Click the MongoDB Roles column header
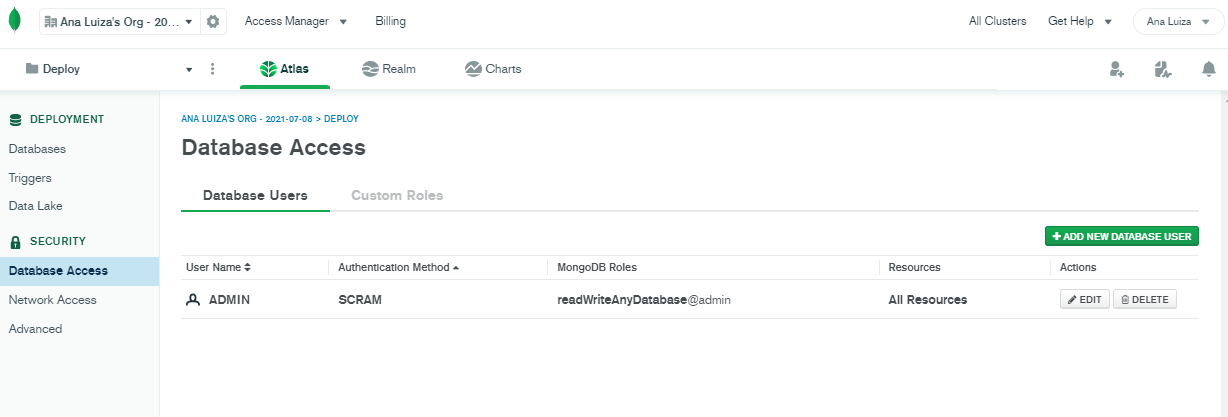Viewport: 1228px width, 417px height. coord(597,267)
